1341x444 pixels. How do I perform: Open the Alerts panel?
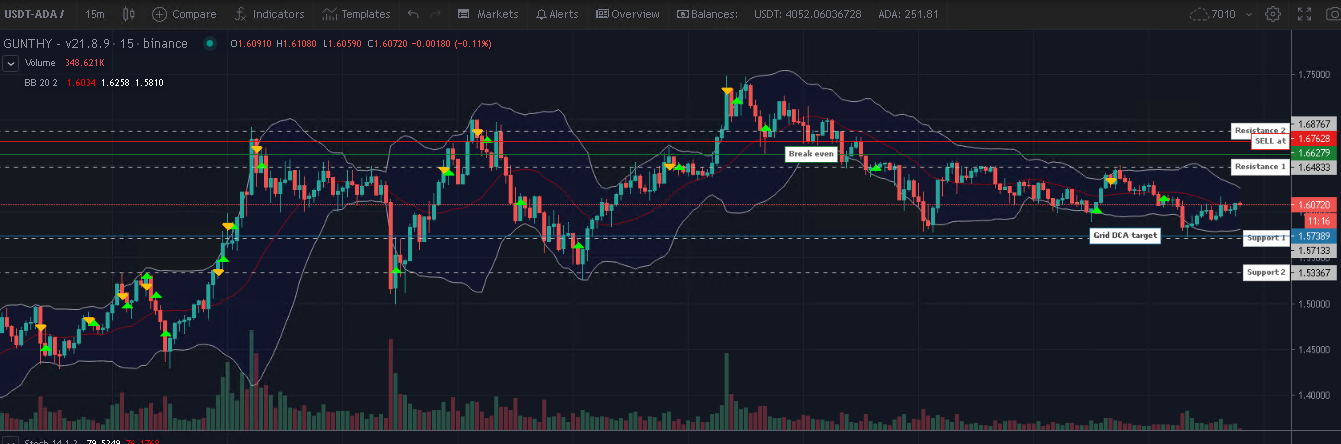557,15
